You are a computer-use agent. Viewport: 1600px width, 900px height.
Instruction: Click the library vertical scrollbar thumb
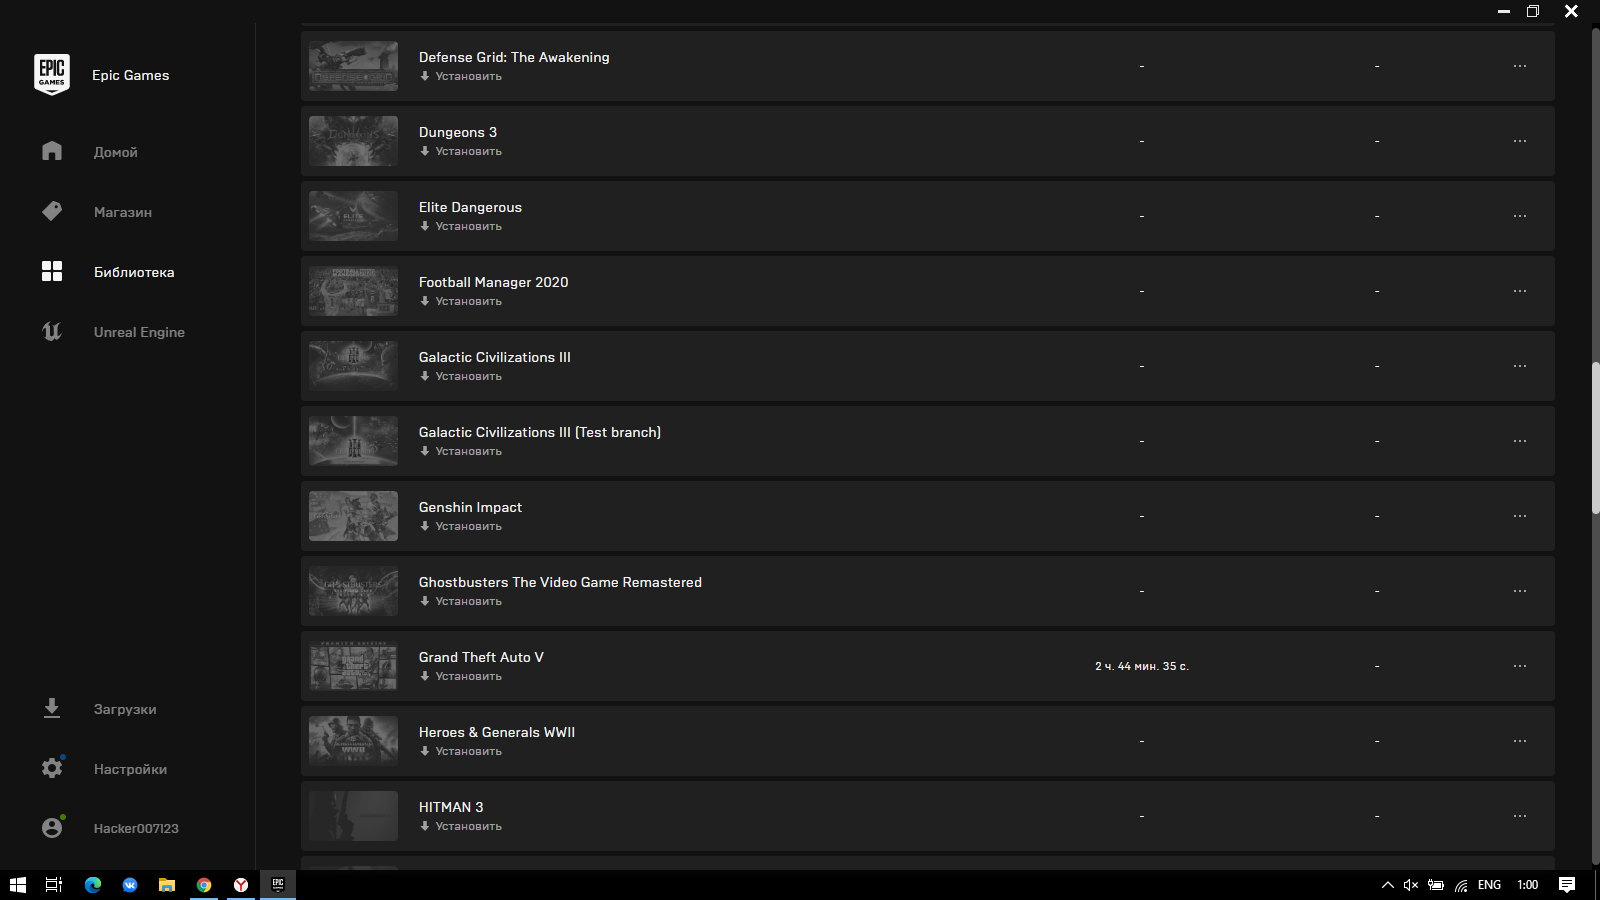pos(1596,438)
